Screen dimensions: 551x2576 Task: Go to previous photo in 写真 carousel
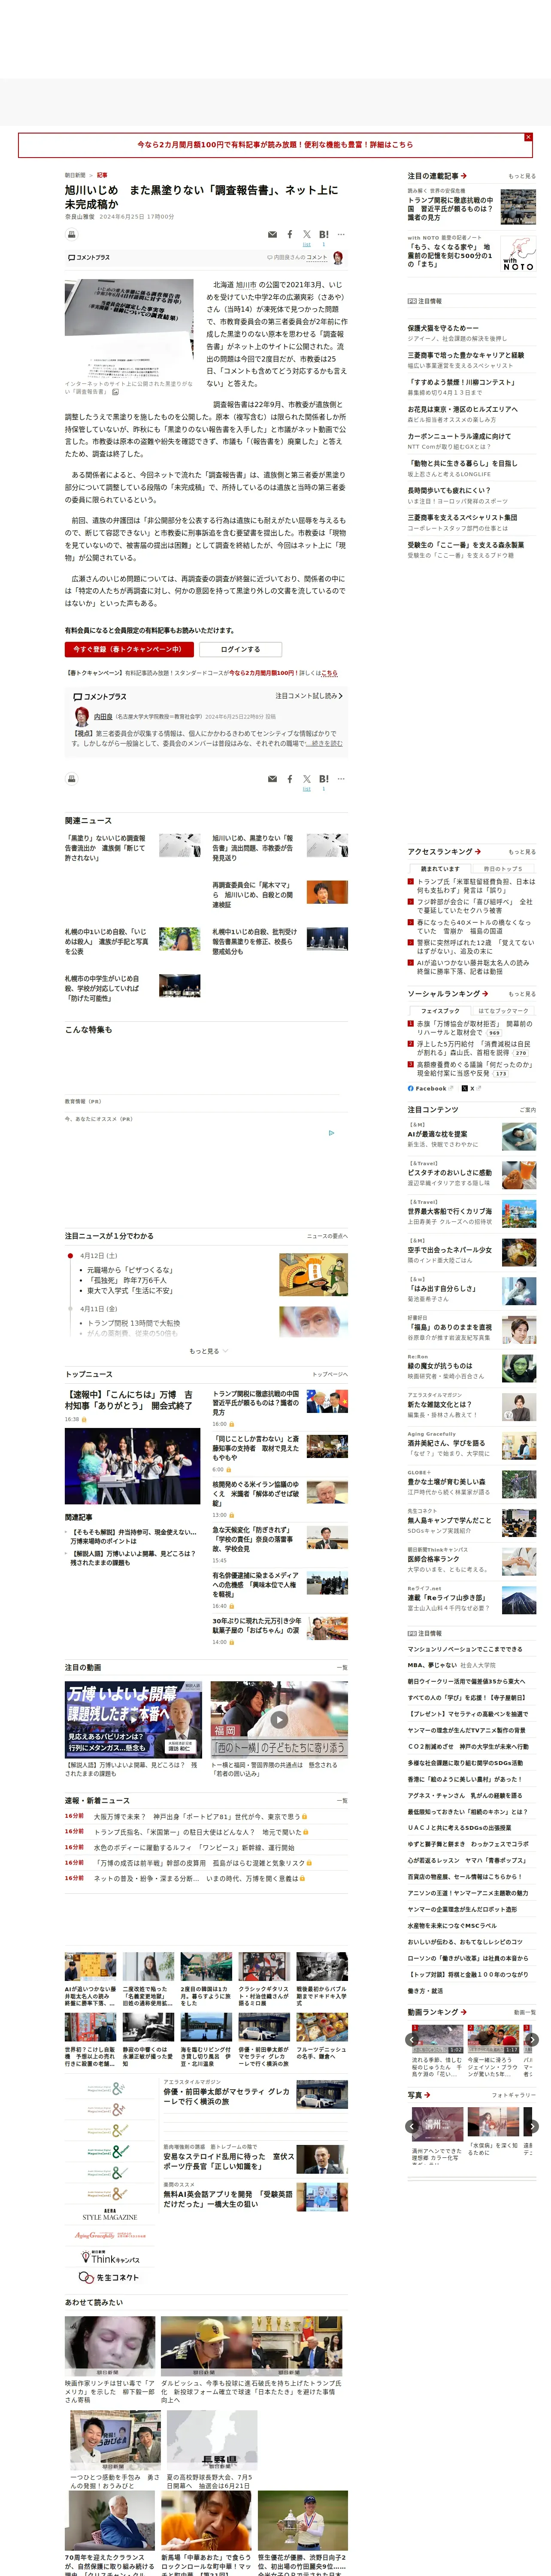[412, 2126]
